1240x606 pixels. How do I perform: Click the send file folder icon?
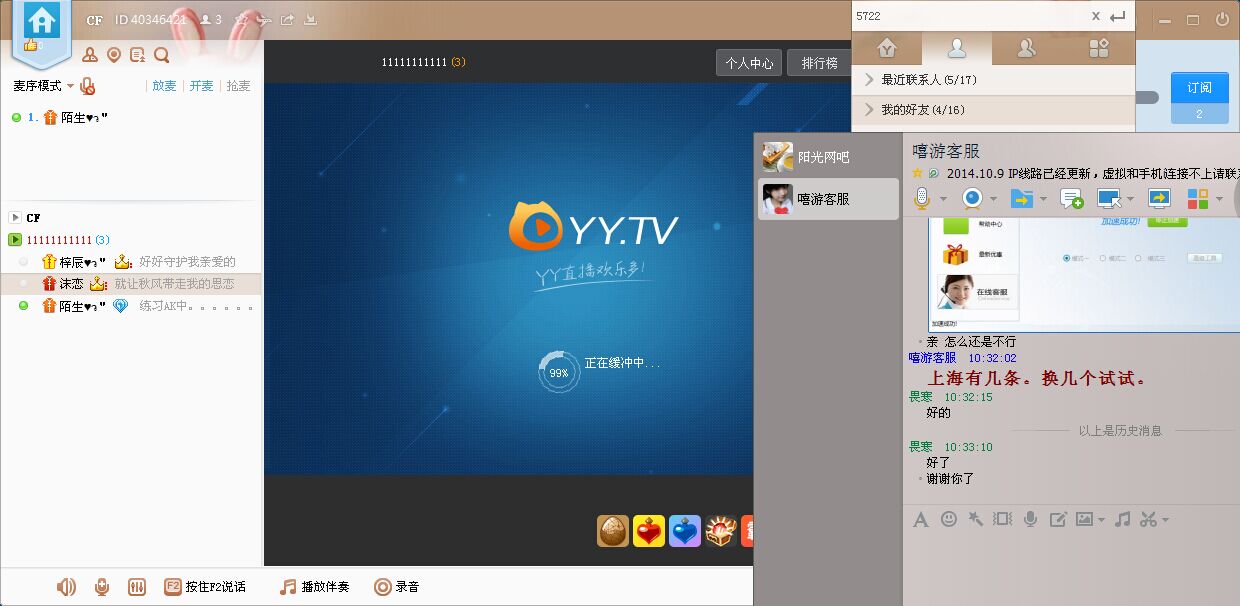coord(1021,198)
